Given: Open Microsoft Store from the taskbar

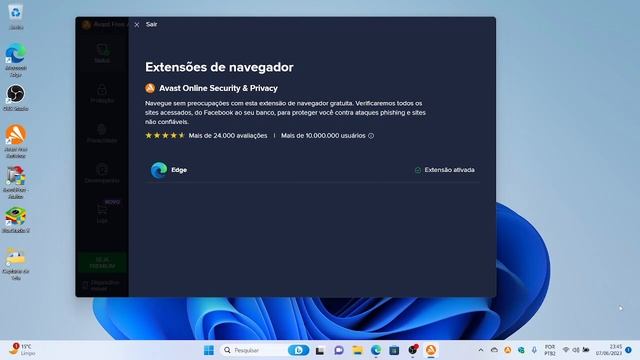Looking at the screenshot, I should (394, 350).
